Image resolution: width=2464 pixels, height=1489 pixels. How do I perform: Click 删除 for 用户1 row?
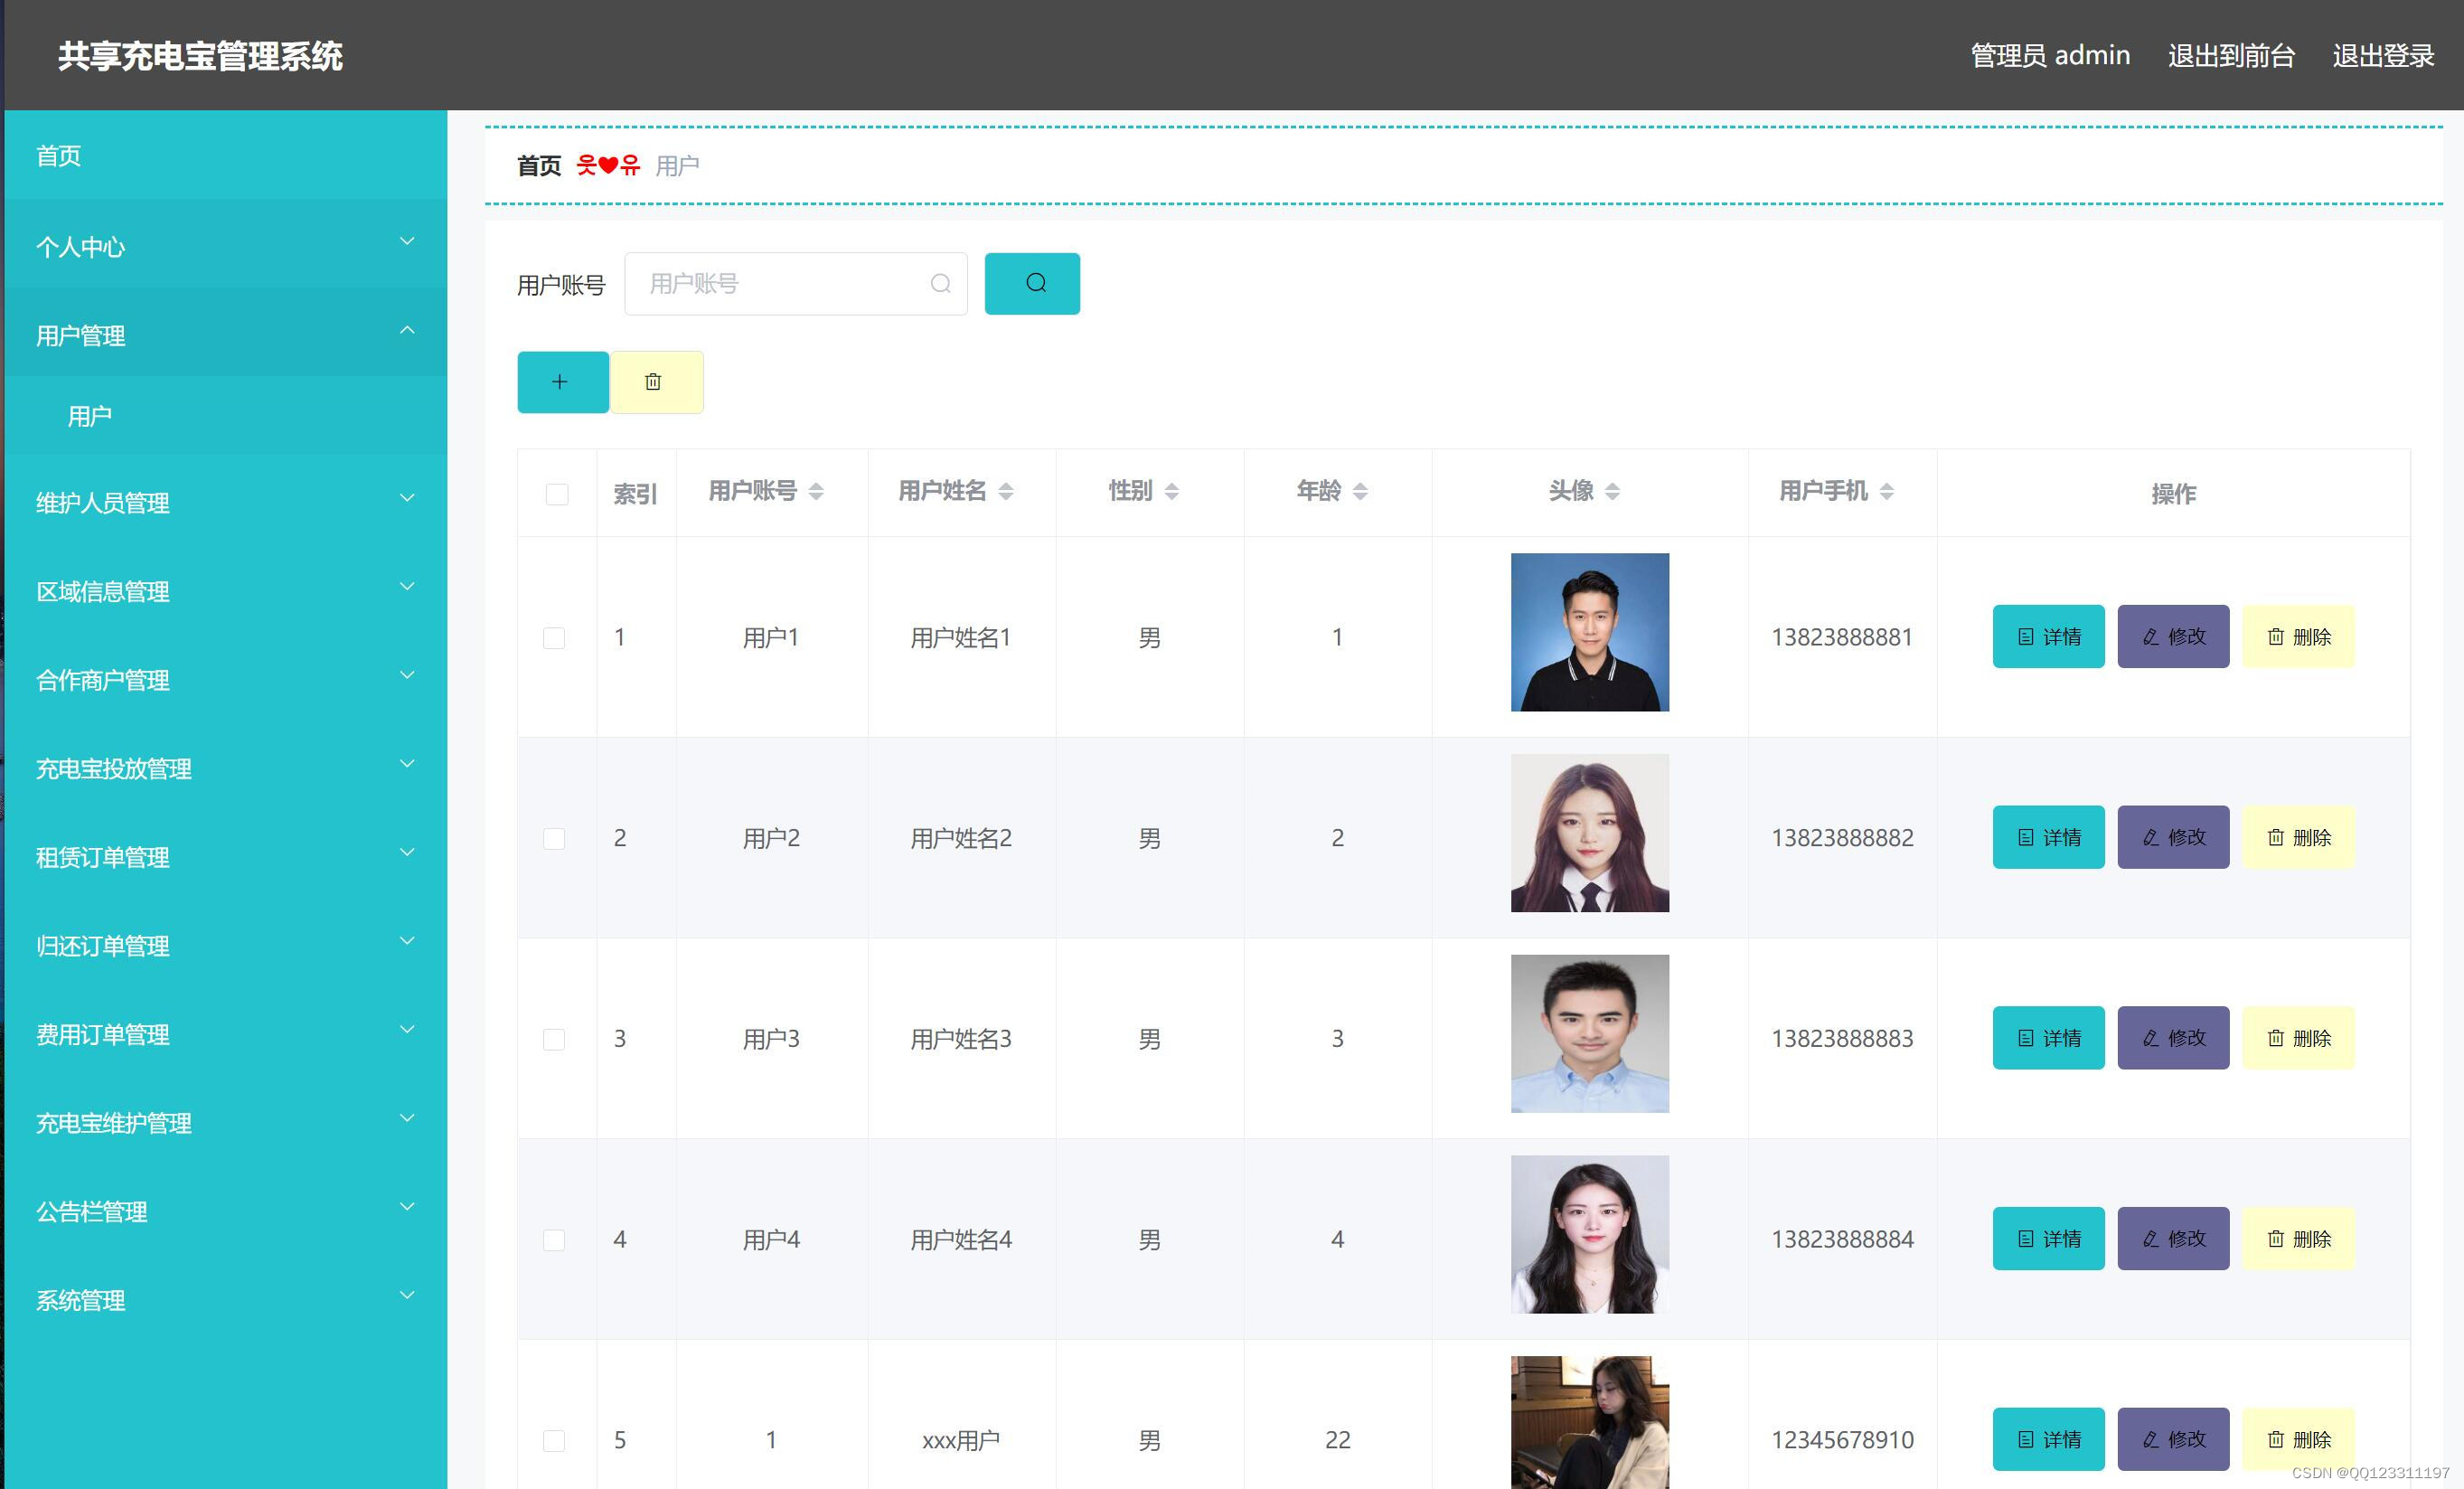click(2298, 637)
